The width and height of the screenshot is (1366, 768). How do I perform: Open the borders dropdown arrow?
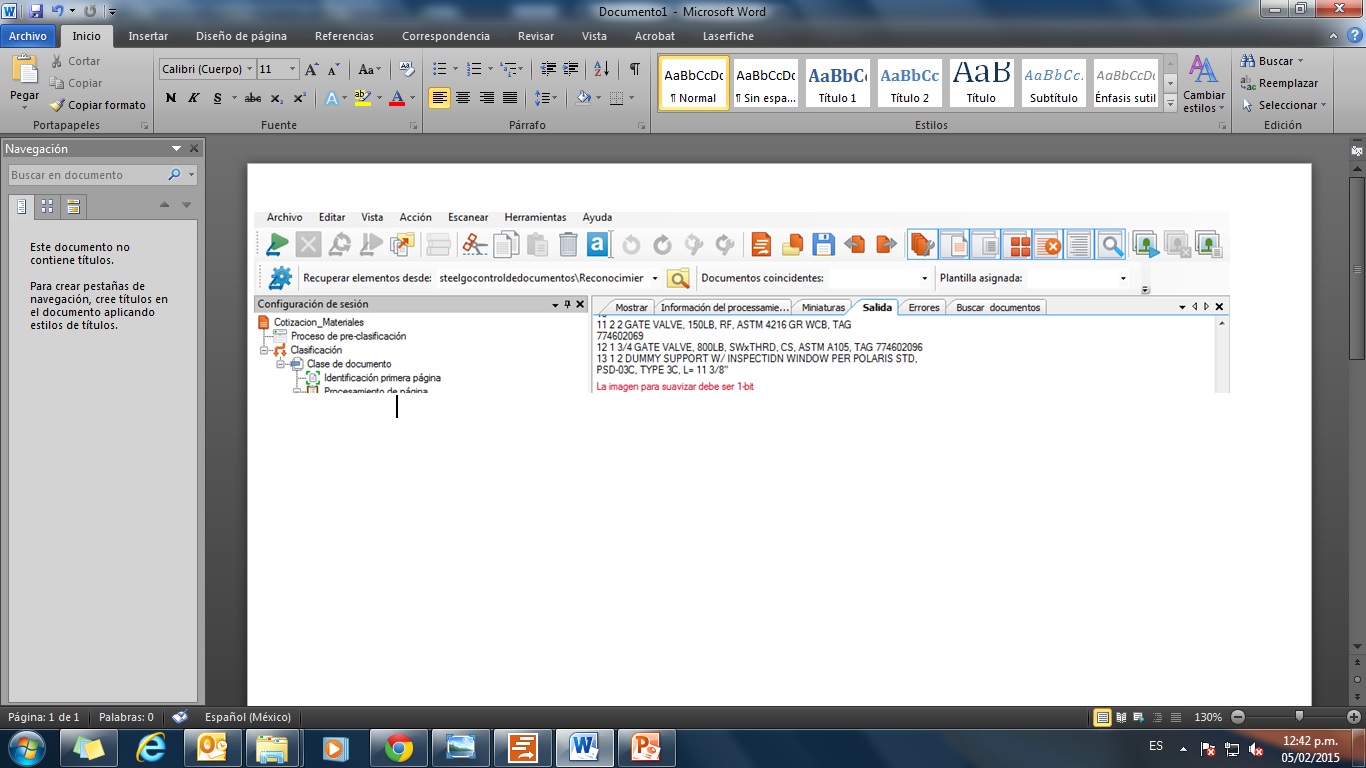click(x=631, y=98)
